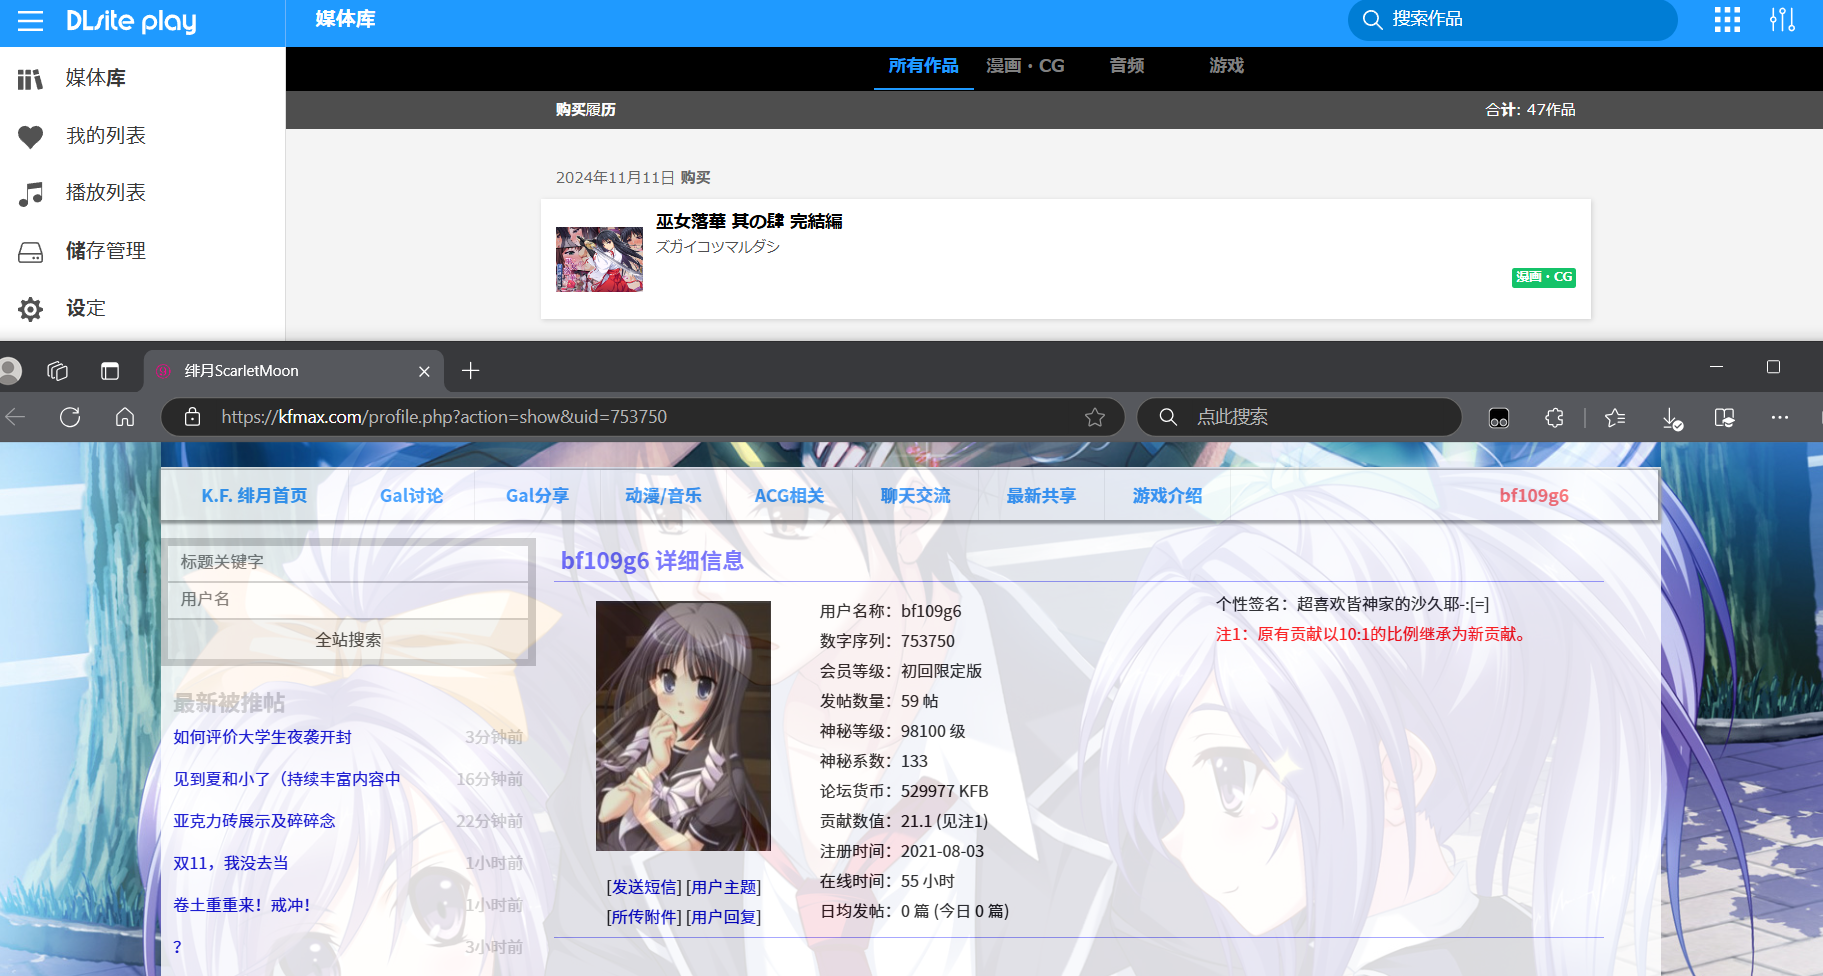Open K.F. 绯月首页 nav link
The height and width of the screenshot is (976, 1823).
tap(254, 496)
